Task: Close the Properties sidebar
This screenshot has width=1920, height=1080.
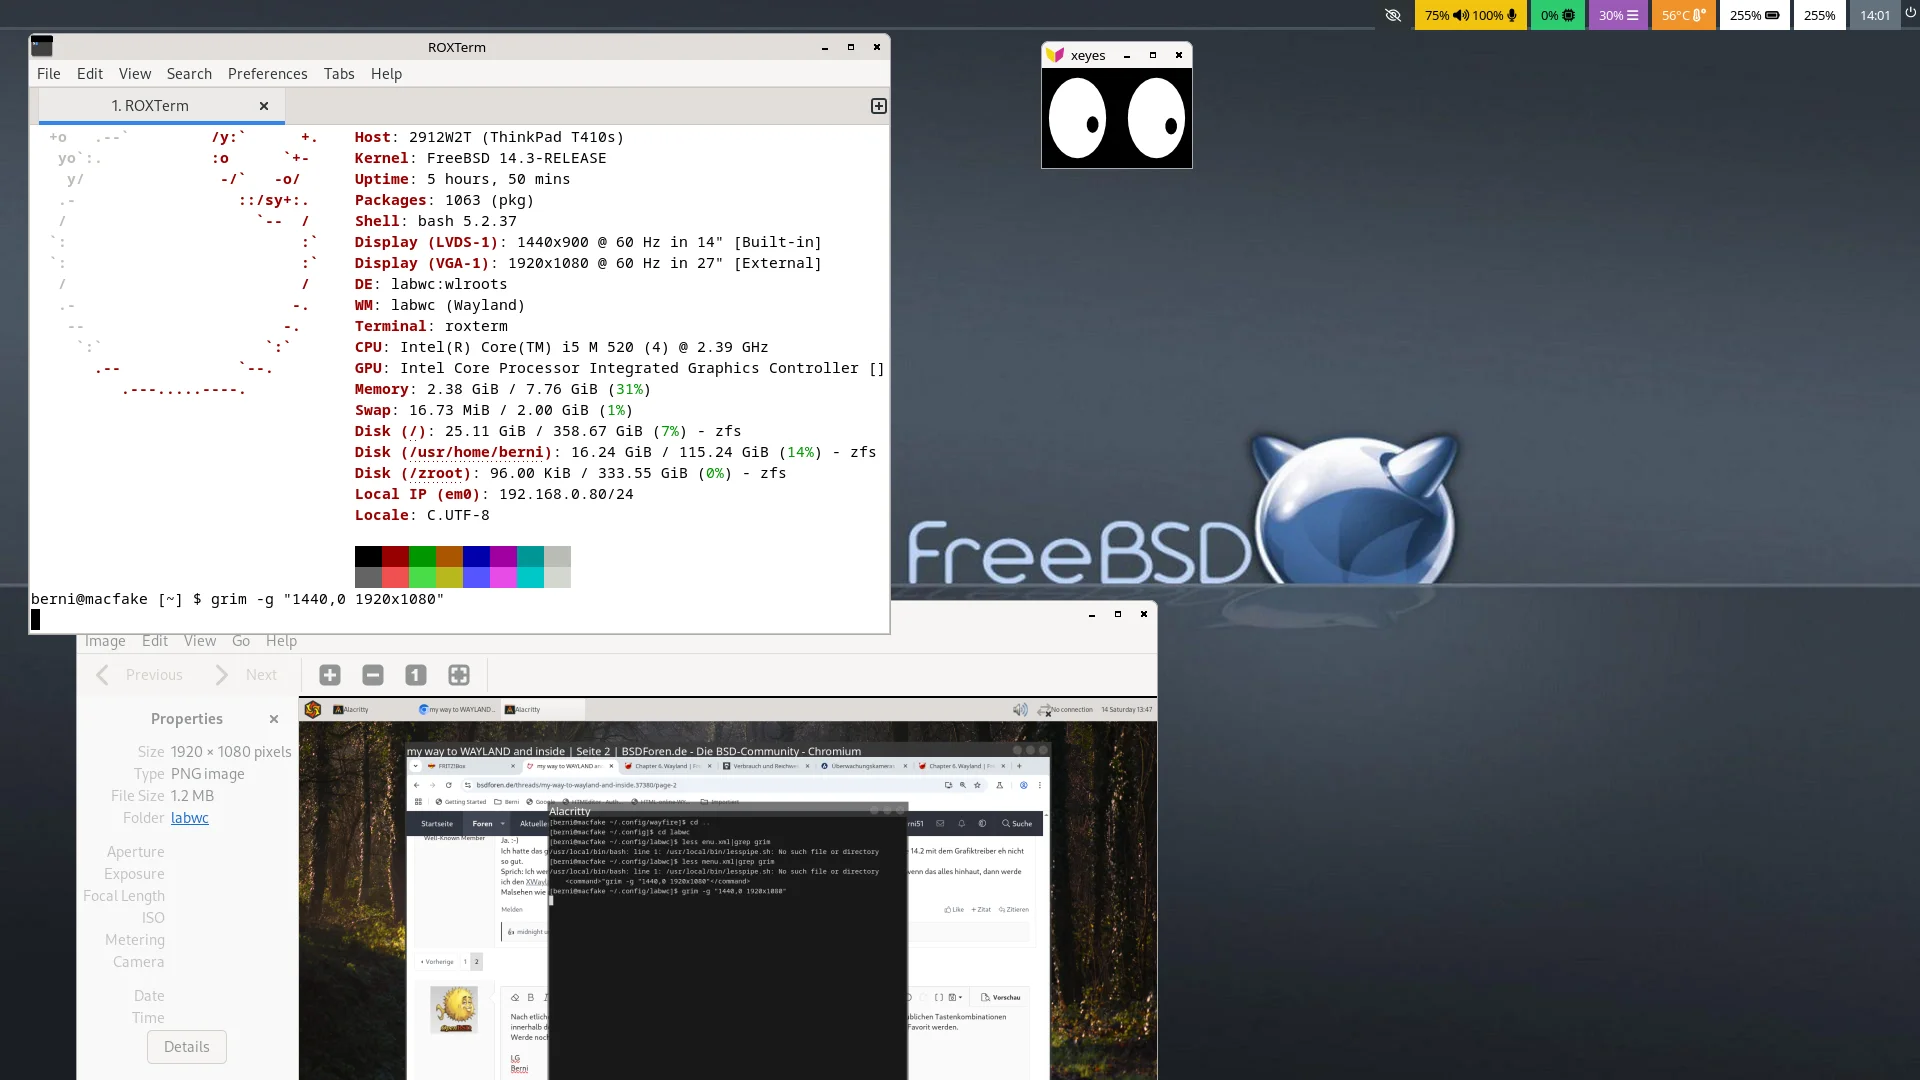Action: (x=274, y=719)
